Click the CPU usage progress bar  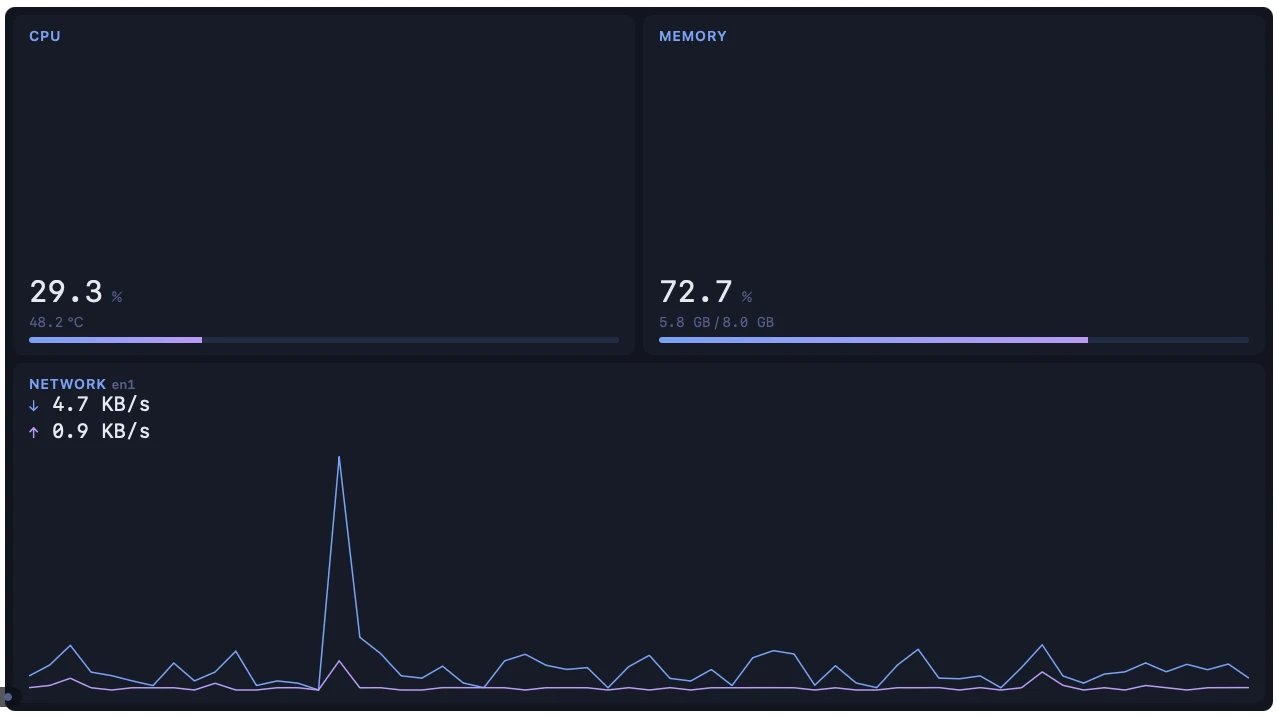[324, 340]
